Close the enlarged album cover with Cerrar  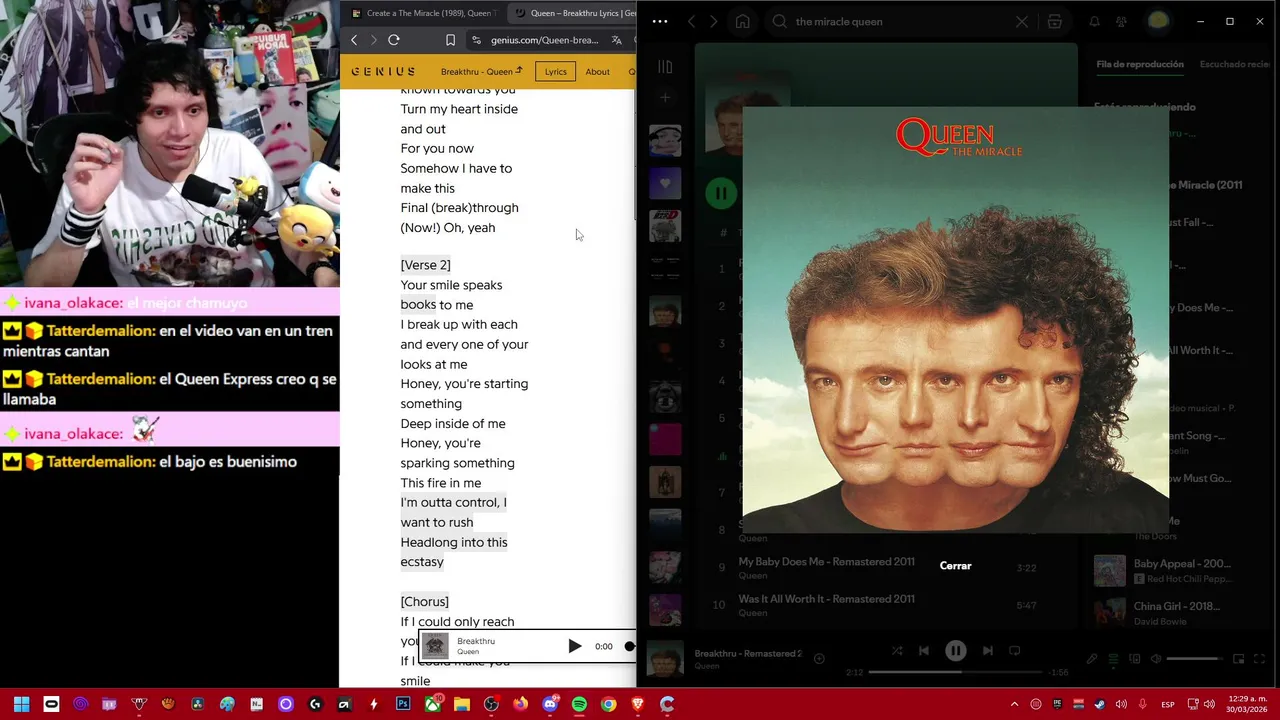tap(955, 566)
